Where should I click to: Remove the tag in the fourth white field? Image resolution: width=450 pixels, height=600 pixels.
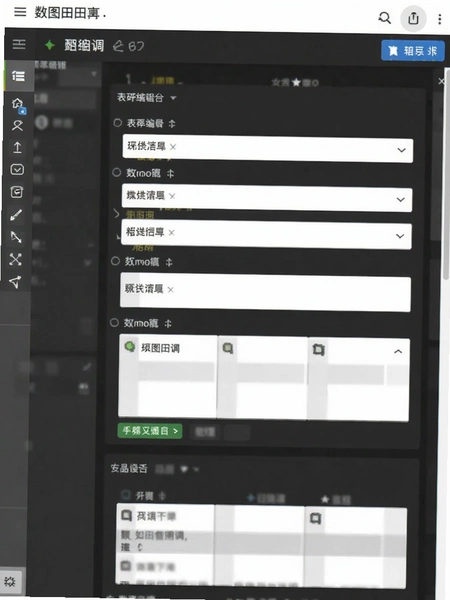click(x=170, y=290)
